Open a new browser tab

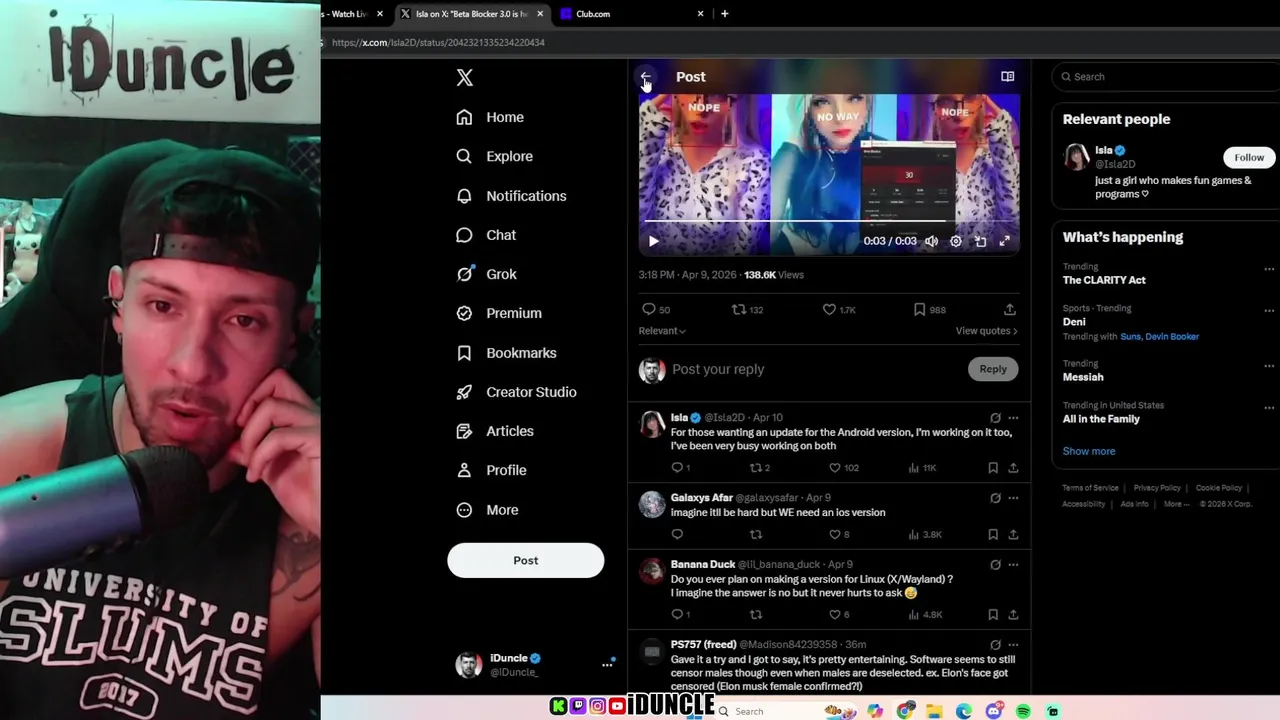[724, 14]
